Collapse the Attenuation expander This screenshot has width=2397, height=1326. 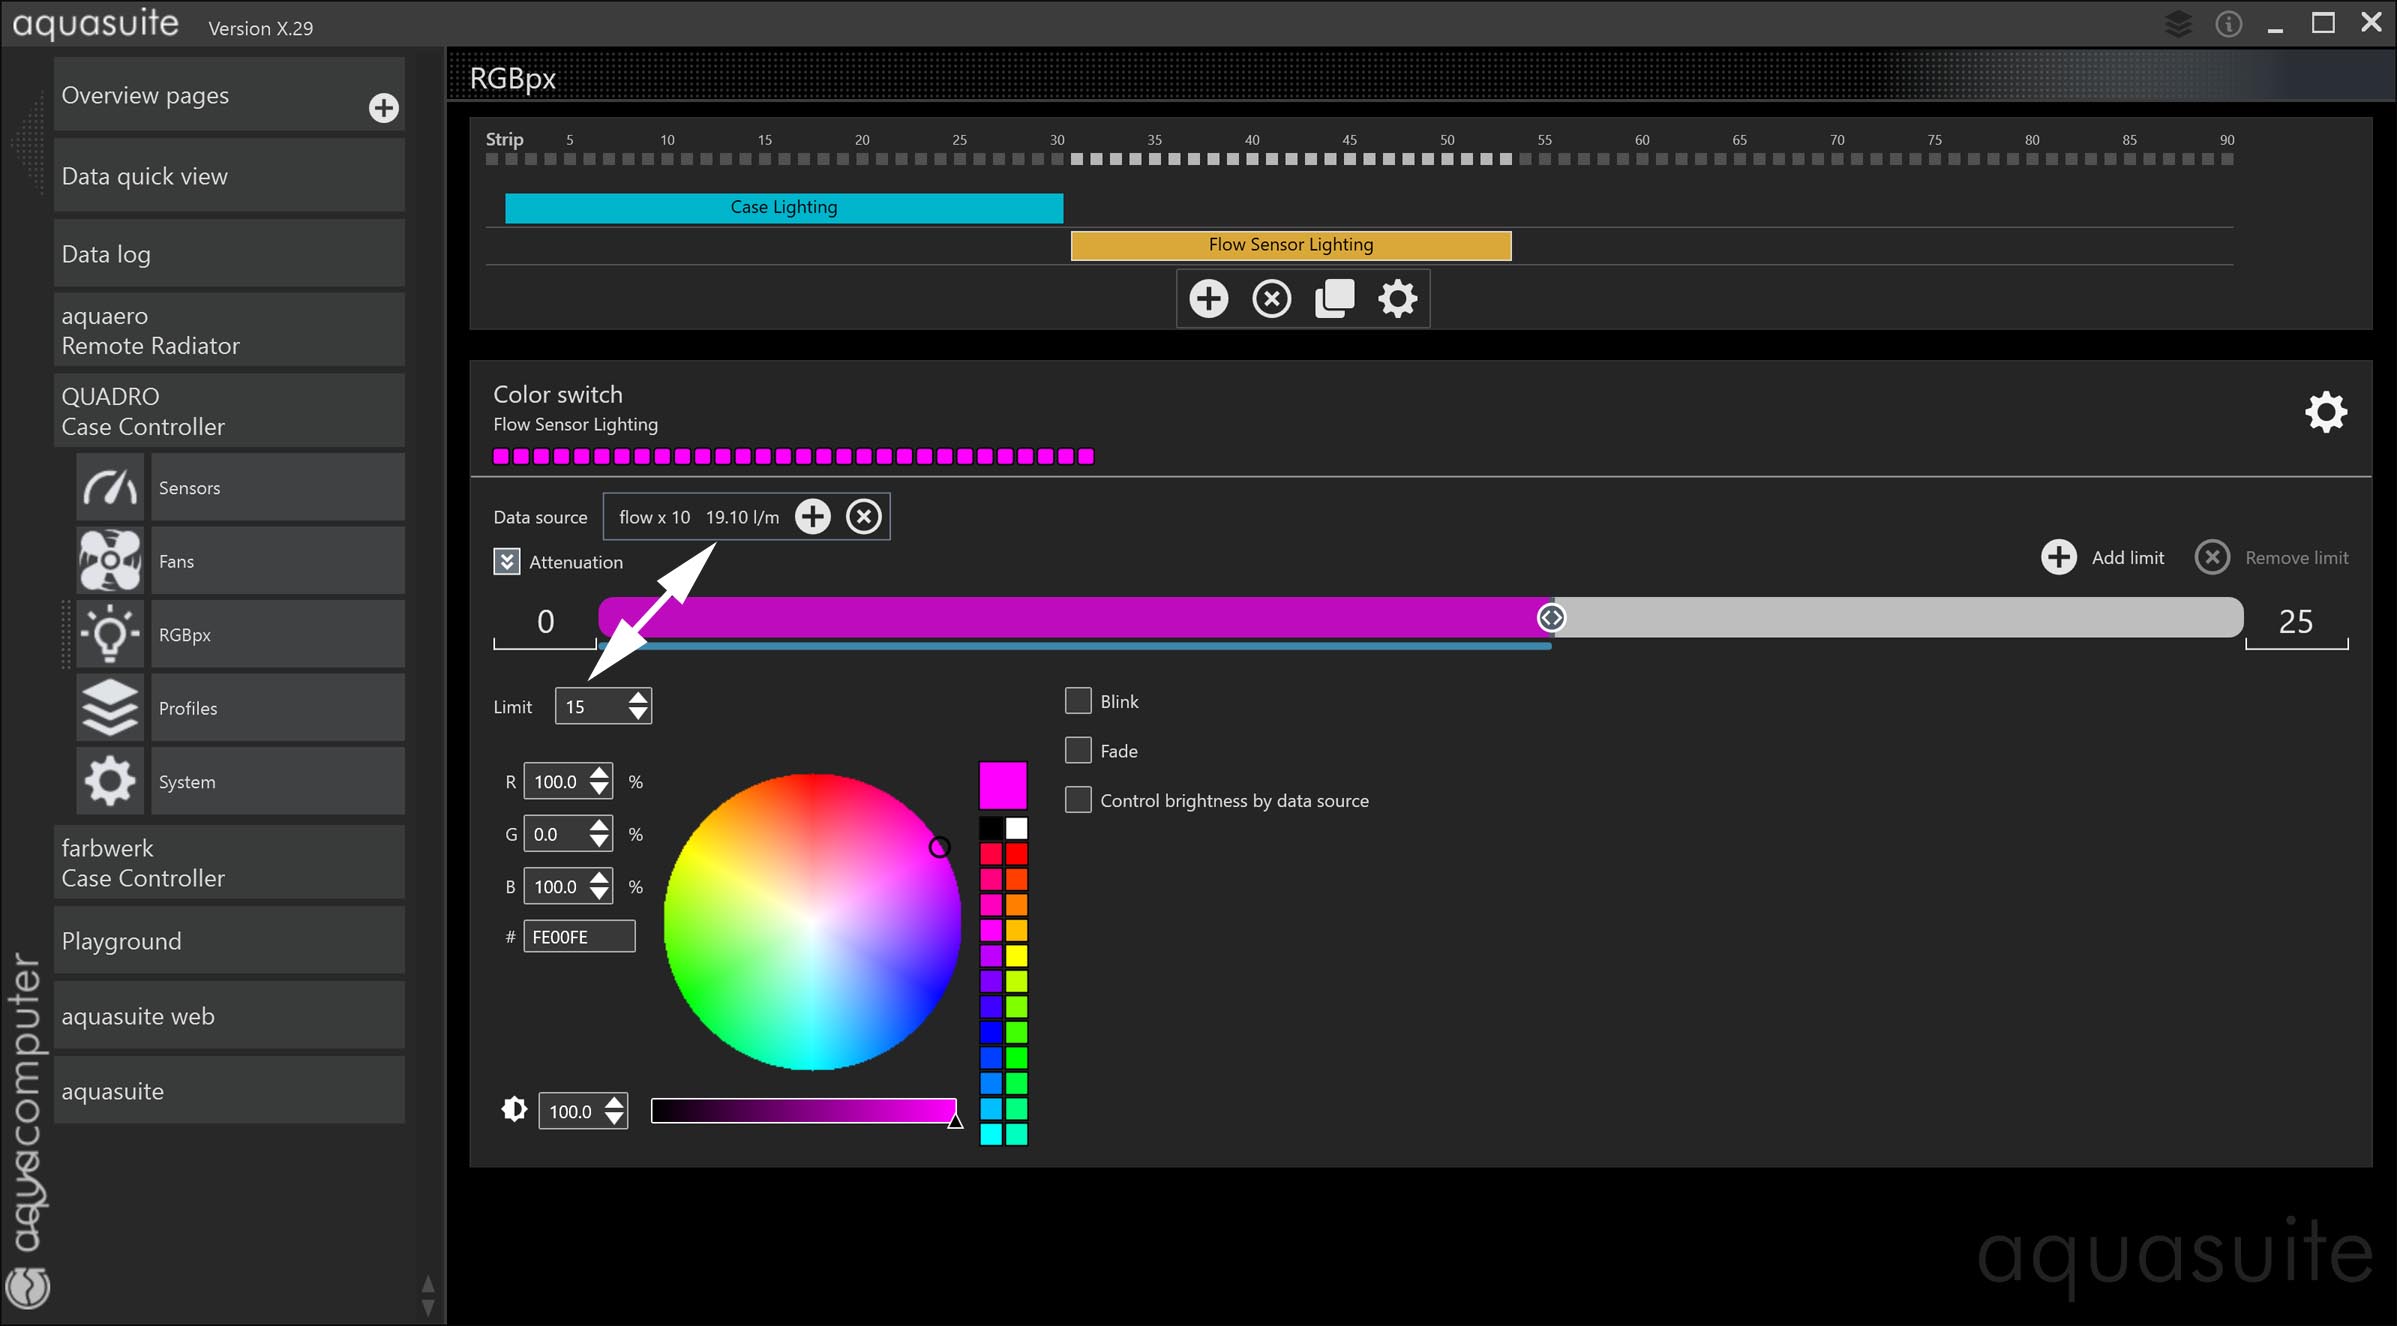(506, 562)
